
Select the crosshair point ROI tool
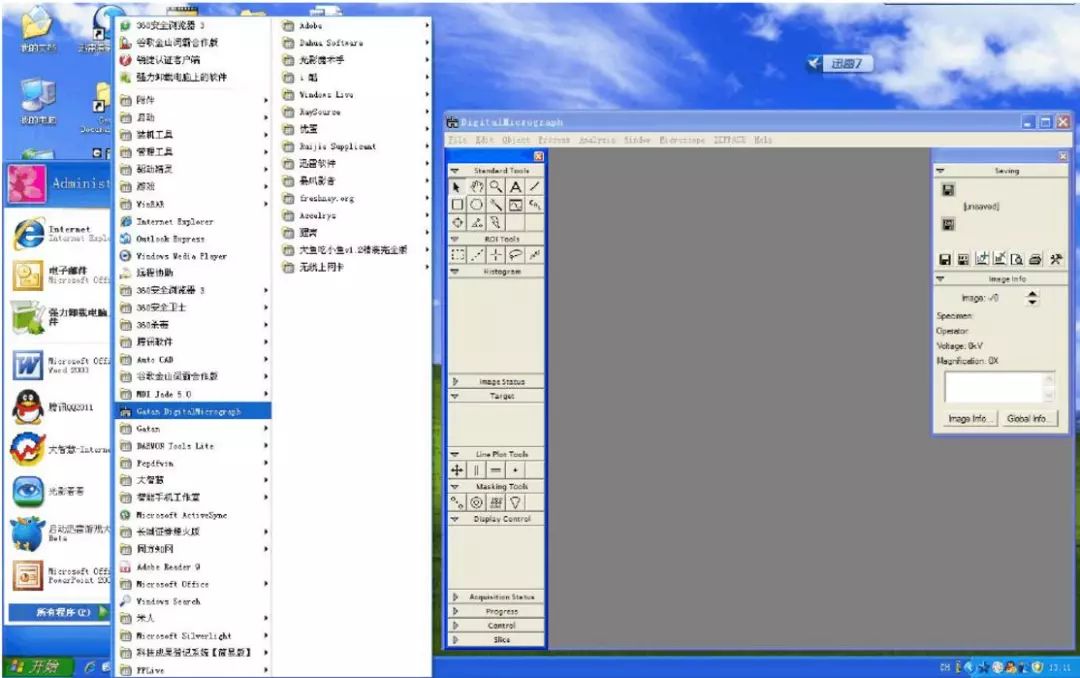tap(496, 255)
